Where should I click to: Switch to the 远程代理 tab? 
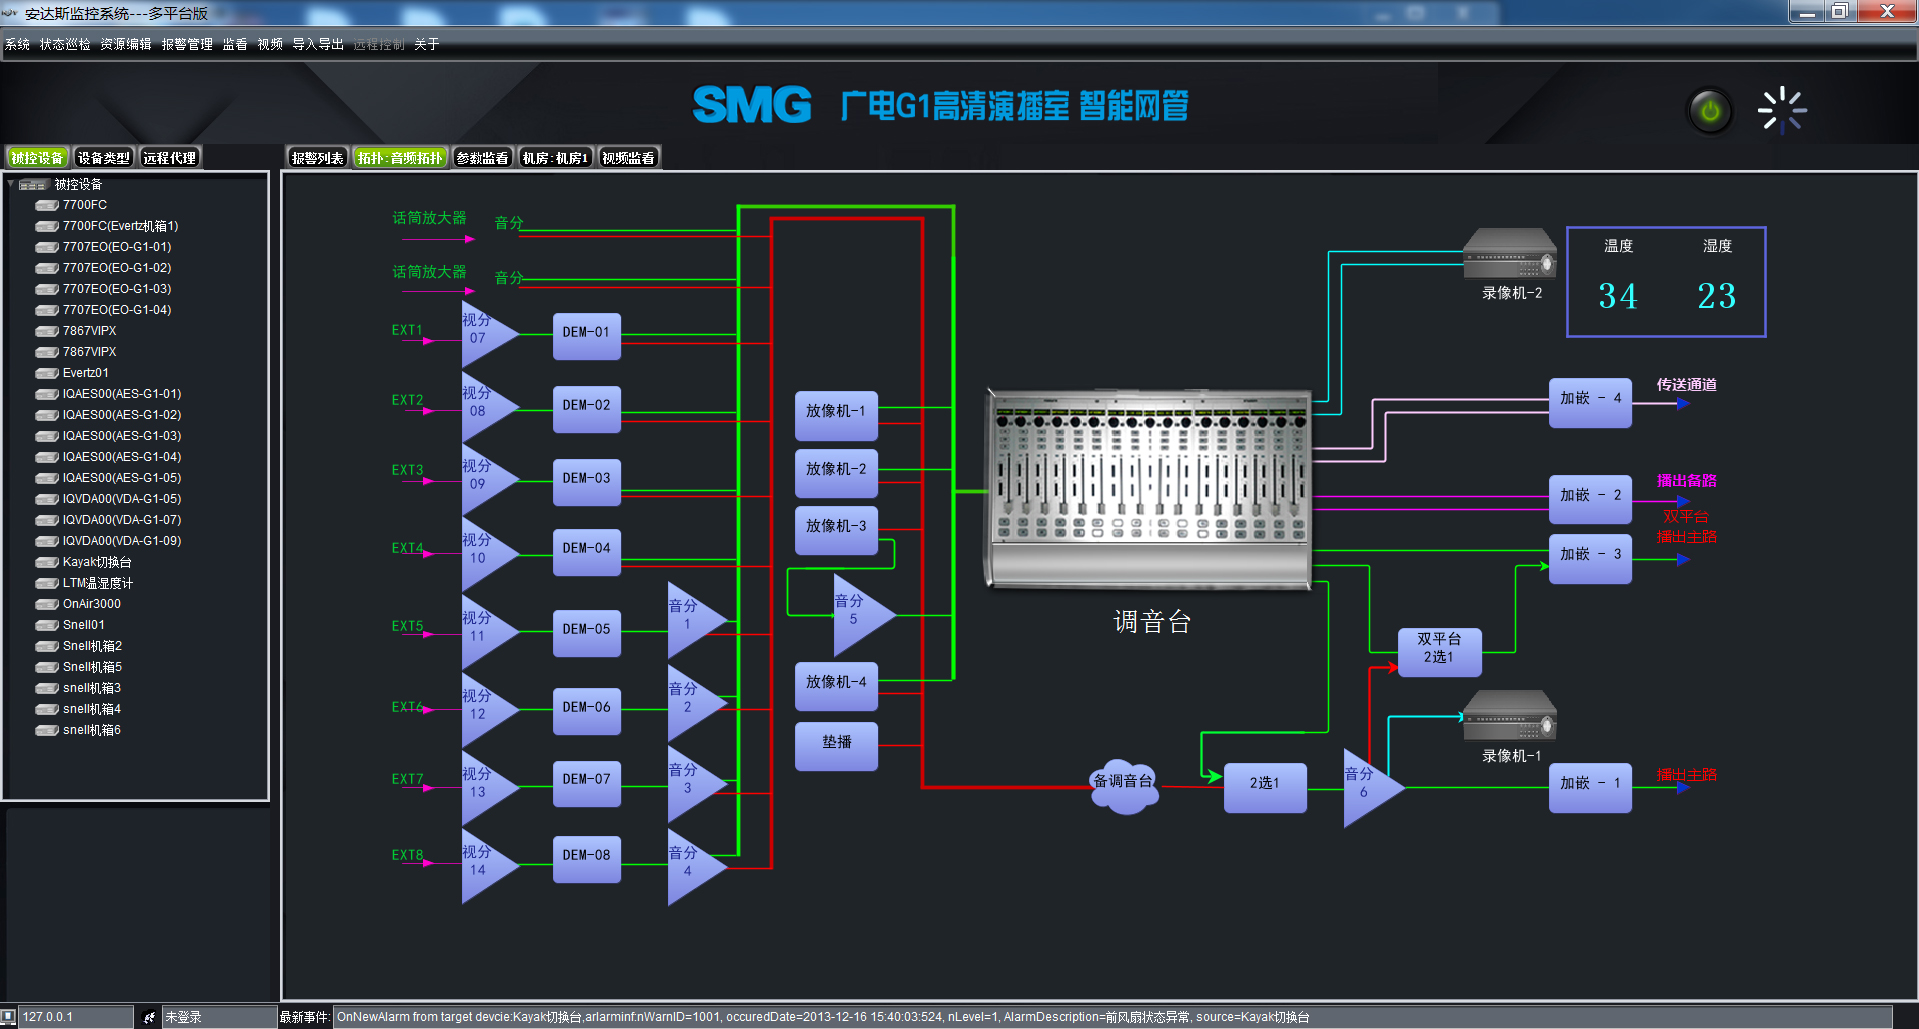point(170,158)
